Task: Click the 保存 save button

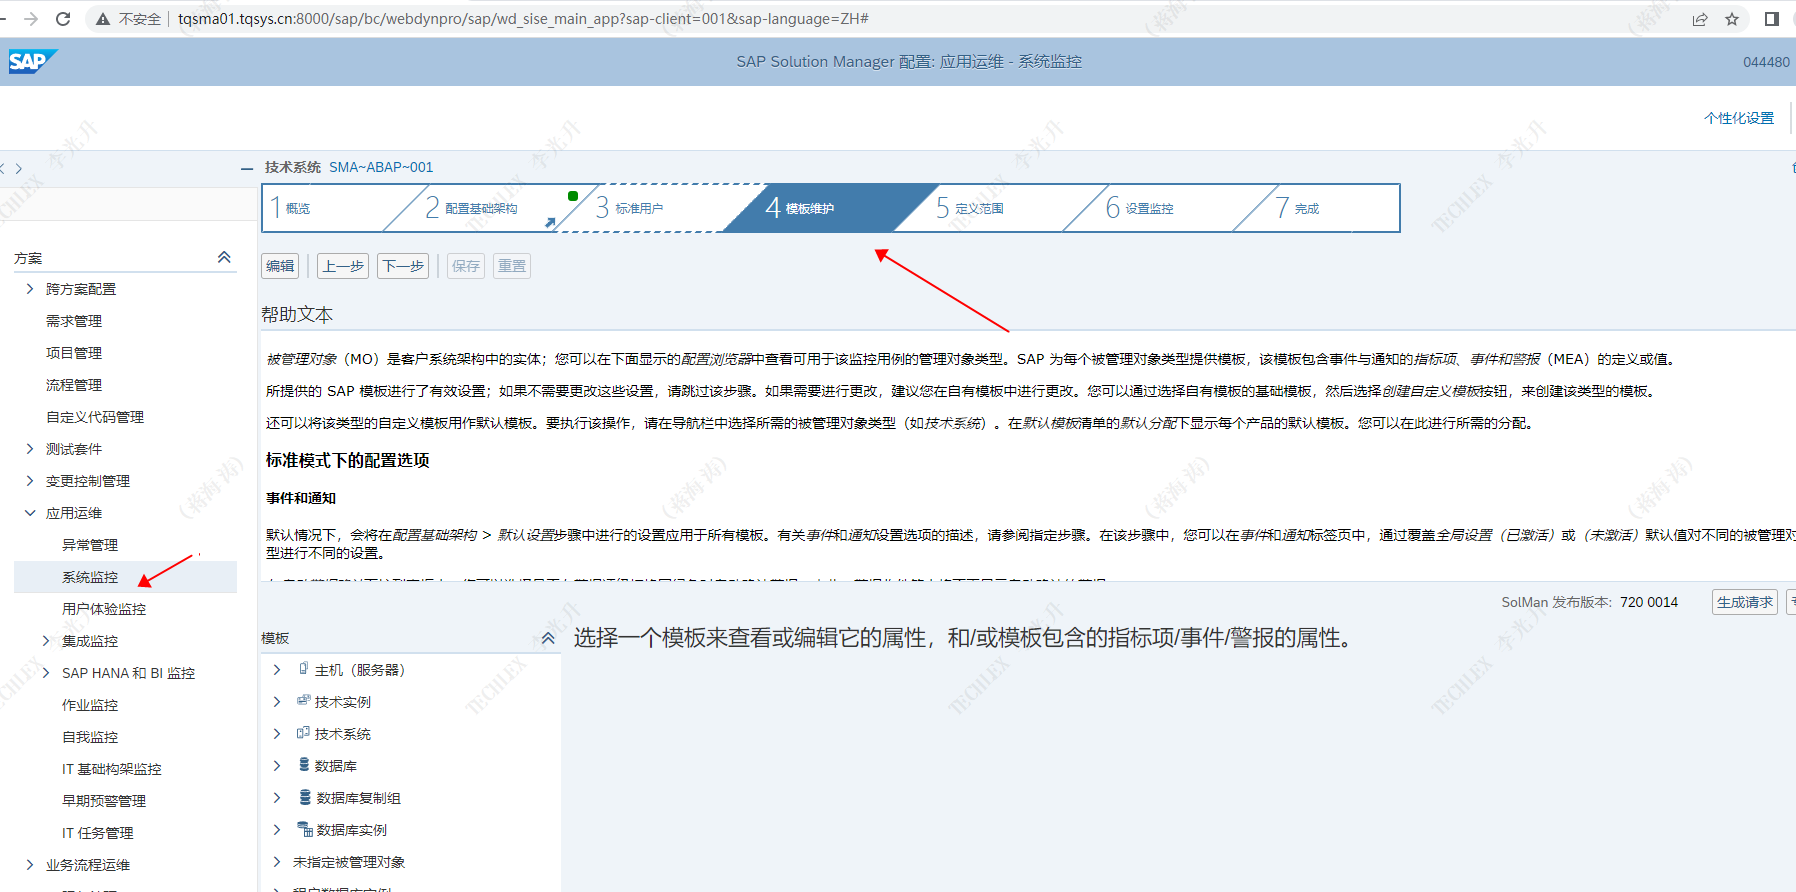Action: [x=466, y=266]
